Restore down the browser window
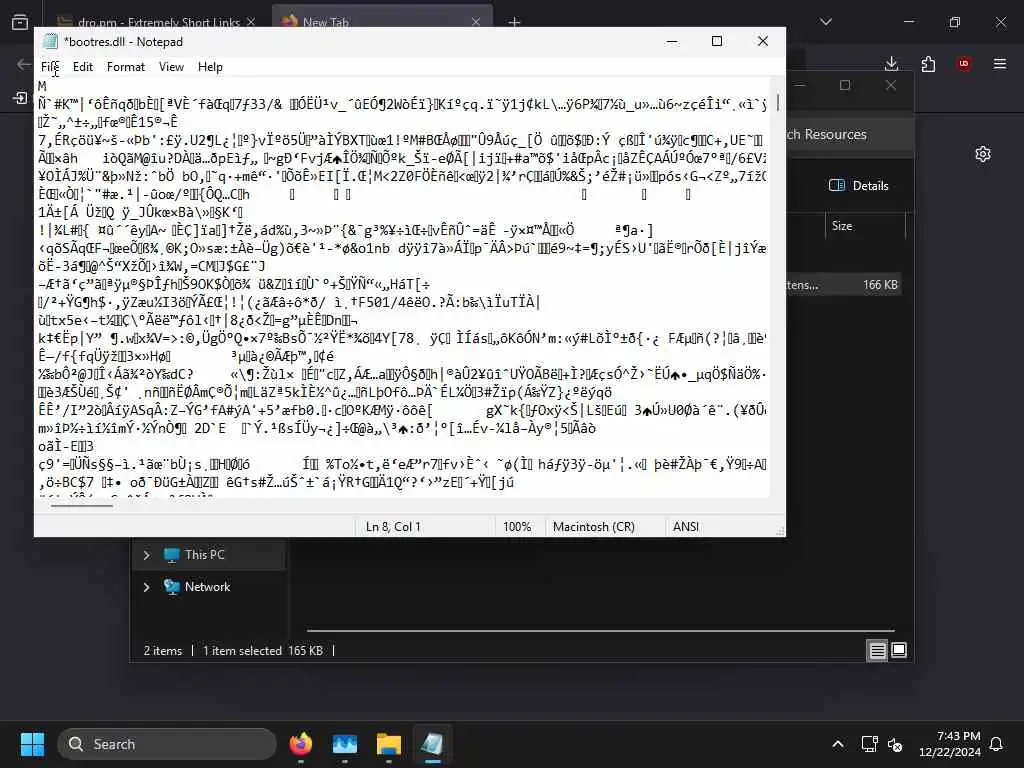 955,22
